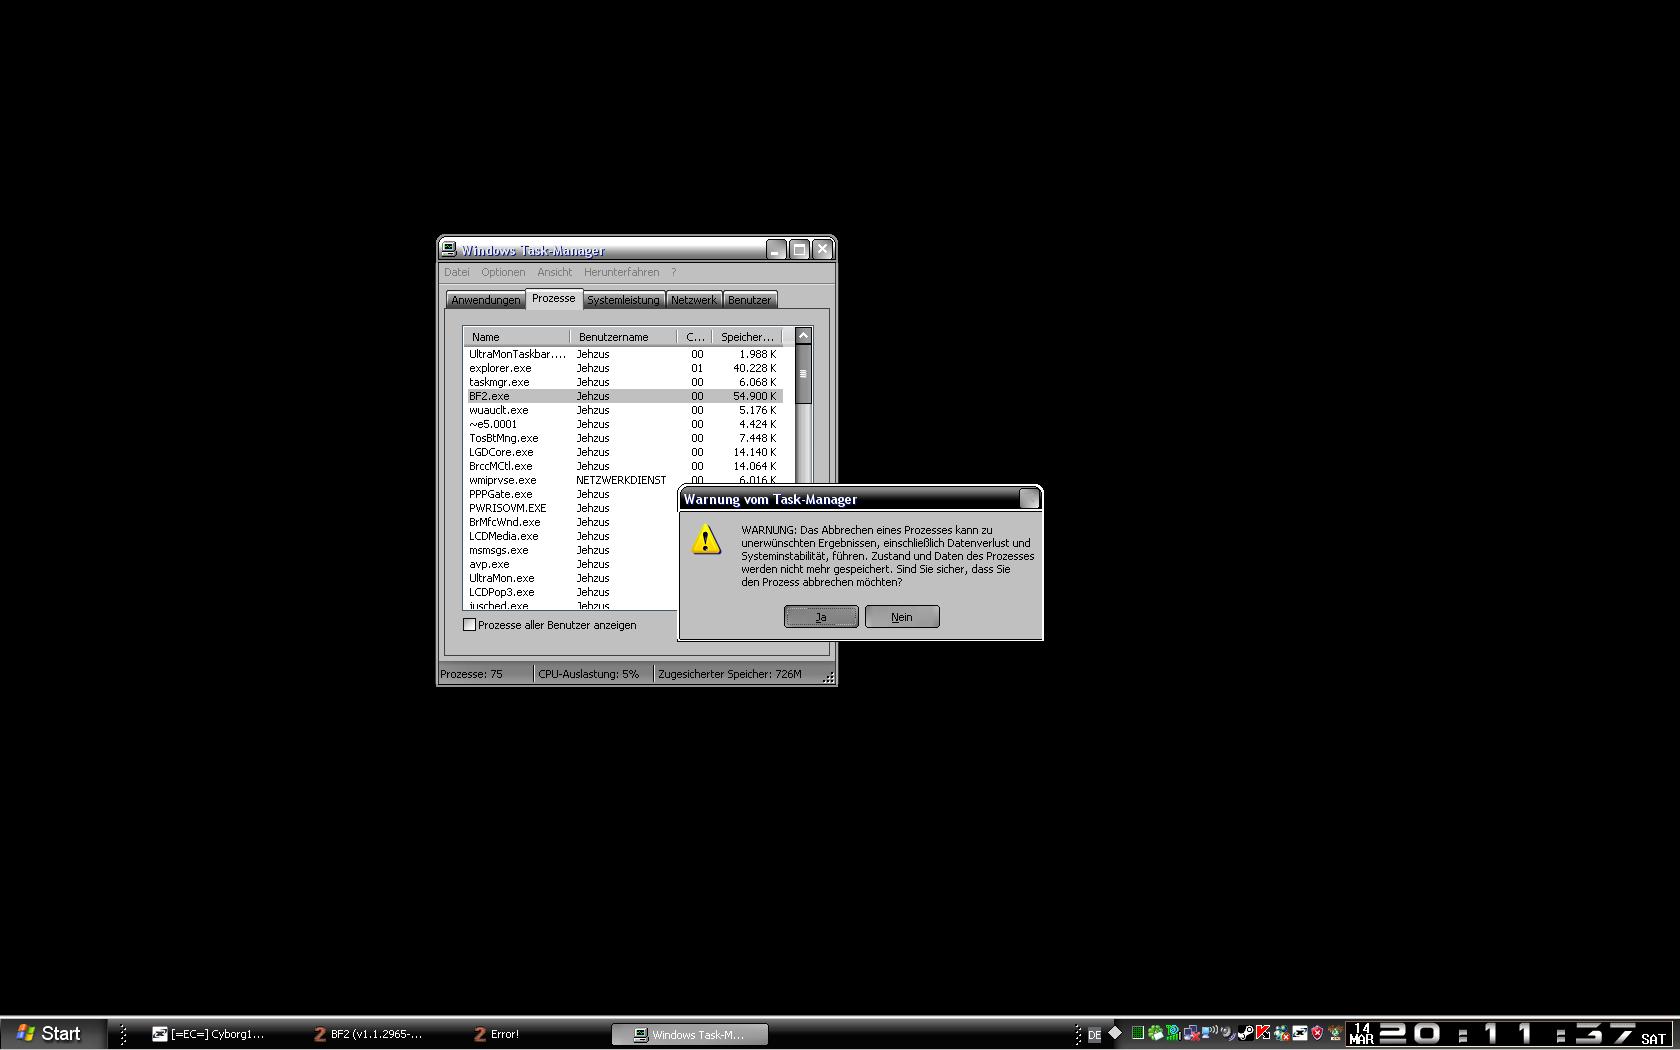
Task: Select LCDPop3.exe process
Action: point(573,592)
